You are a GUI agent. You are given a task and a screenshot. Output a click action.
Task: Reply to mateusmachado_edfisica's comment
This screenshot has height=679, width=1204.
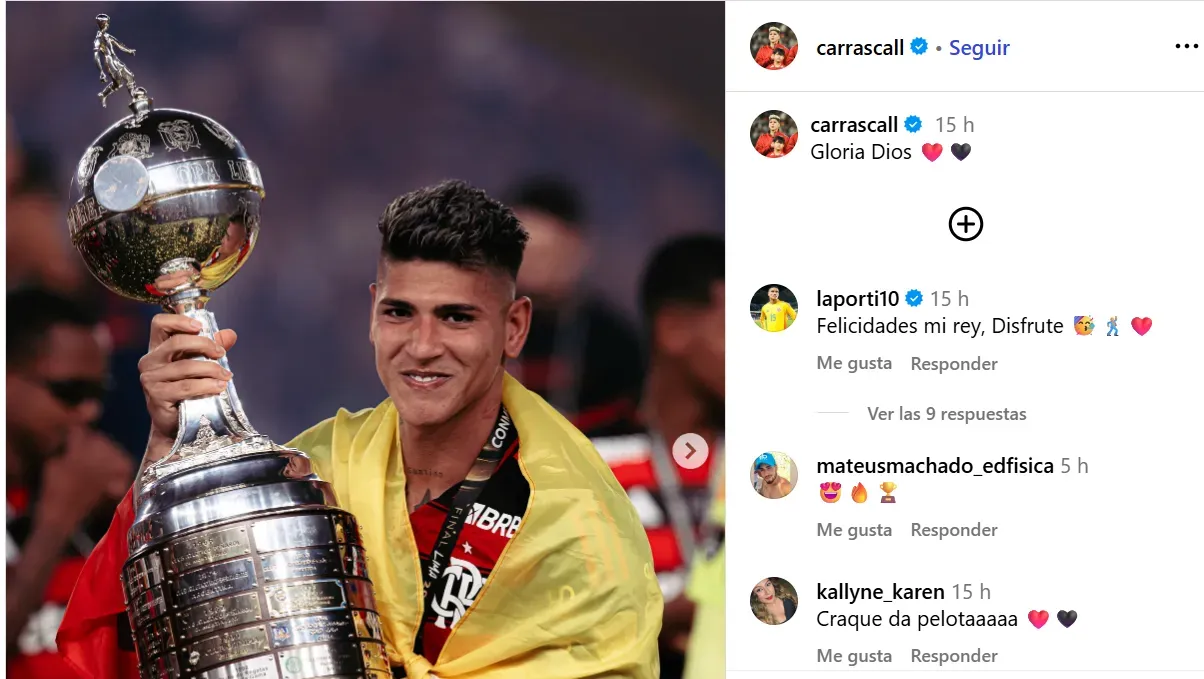[954, 530]
